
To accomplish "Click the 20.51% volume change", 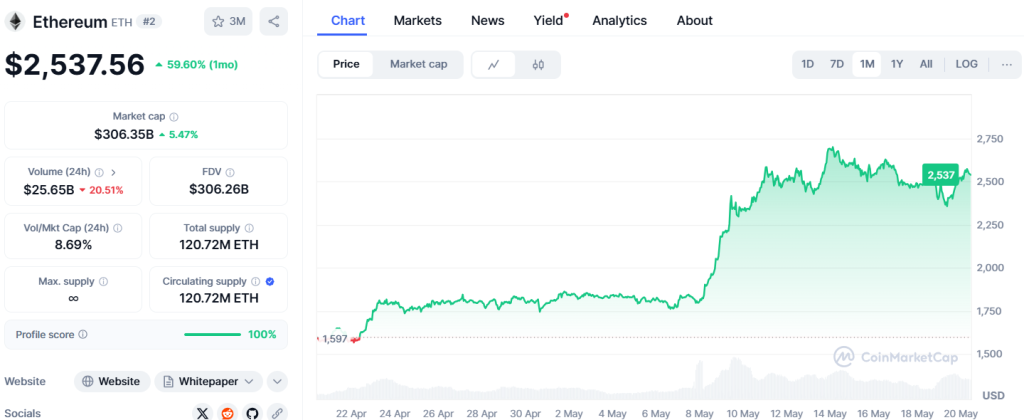I will coord(101,190).
